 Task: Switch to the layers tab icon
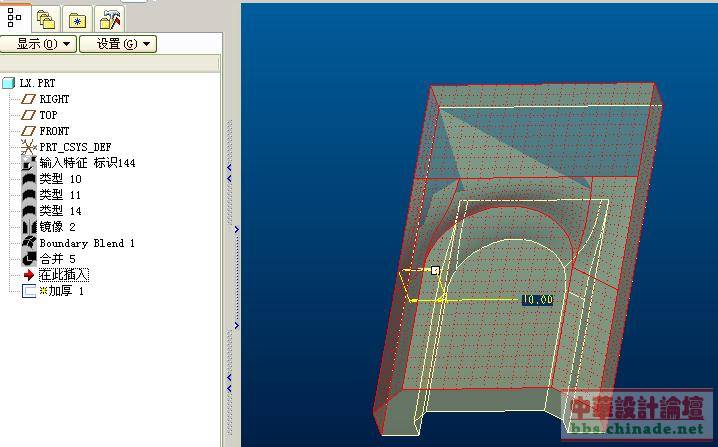45,18
